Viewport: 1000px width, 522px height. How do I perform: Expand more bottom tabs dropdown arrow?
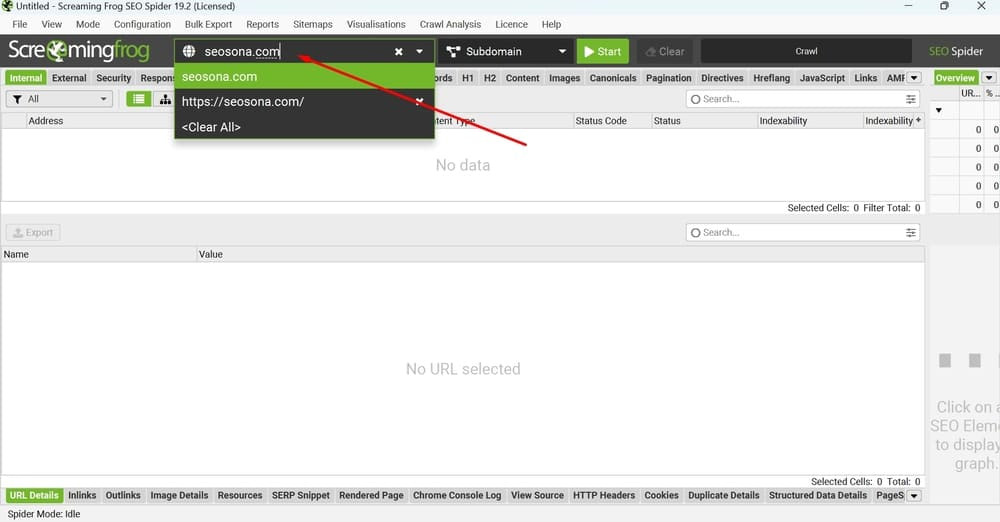click(x=914, y=496)
